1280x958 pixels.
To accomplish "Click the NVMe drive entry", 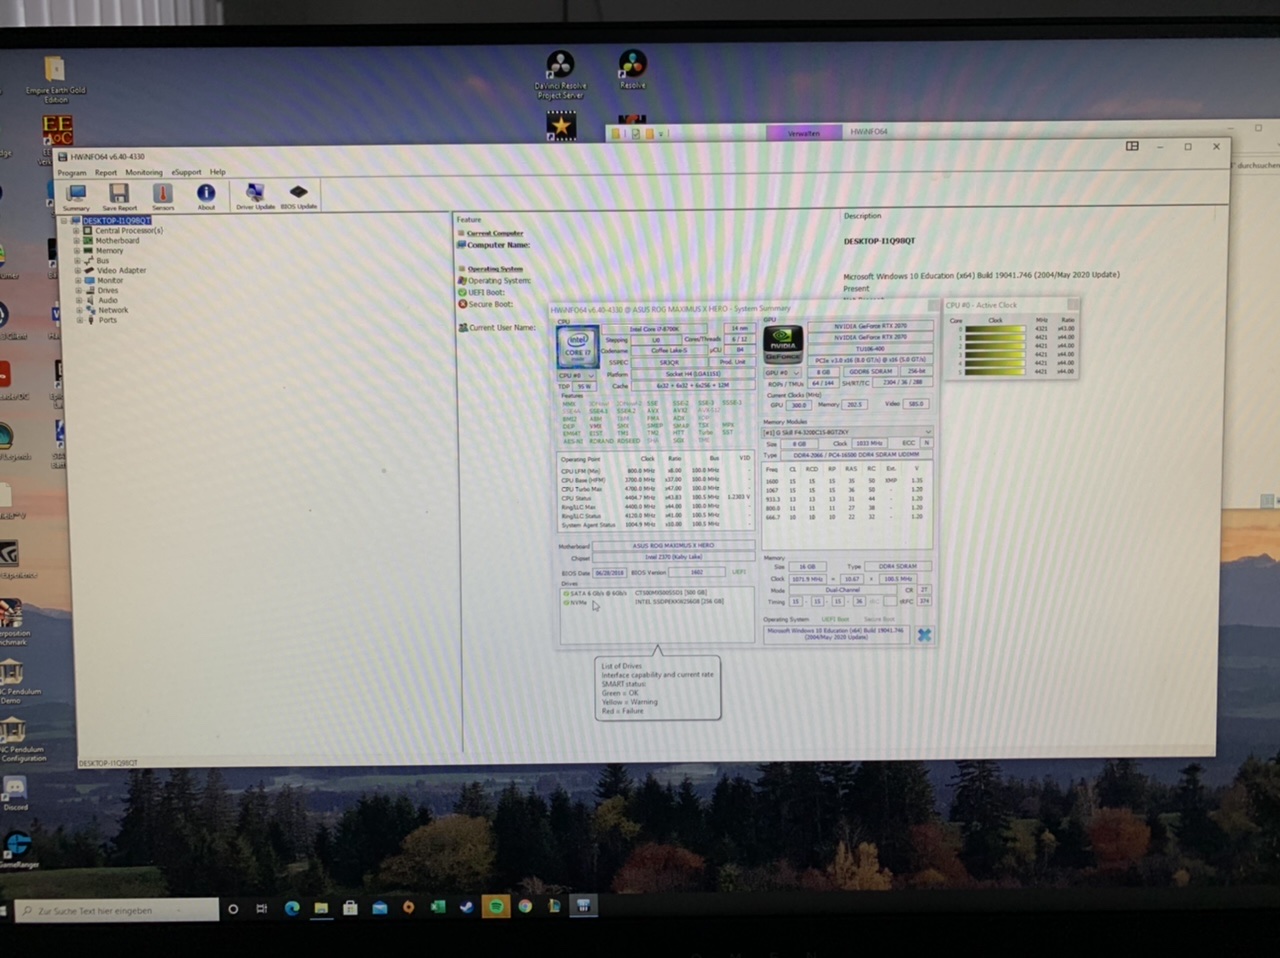I will [642, 602].
